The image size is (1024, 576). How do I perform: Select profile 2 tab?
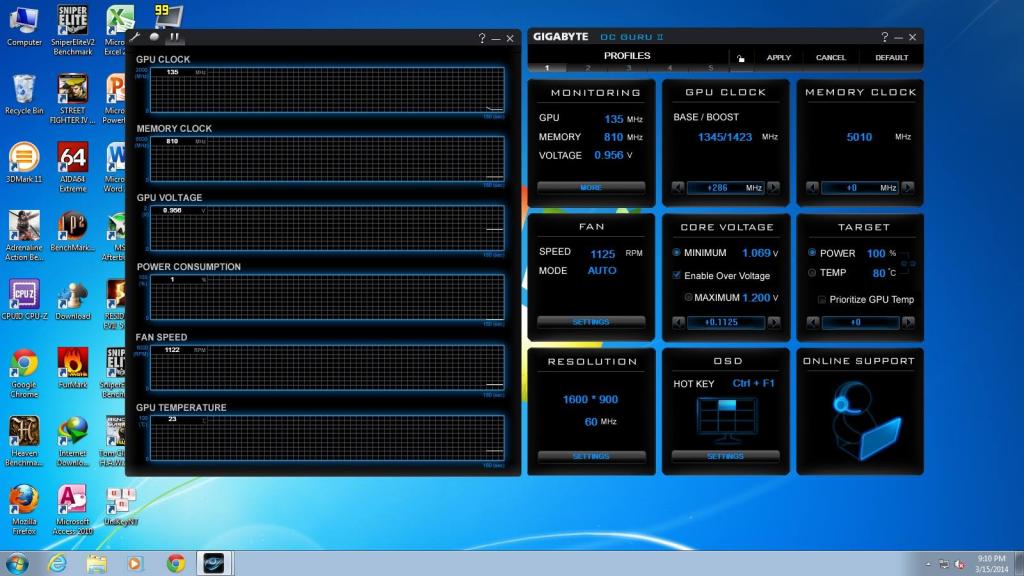pyautogui.click(x=588, y=68)
